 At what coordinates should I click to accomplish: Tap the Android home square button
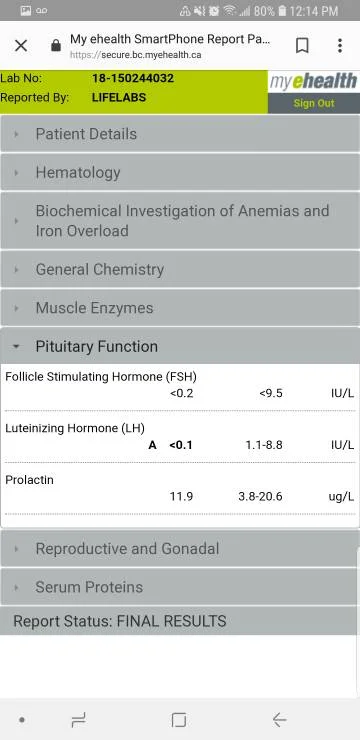[x=179, y=720]
